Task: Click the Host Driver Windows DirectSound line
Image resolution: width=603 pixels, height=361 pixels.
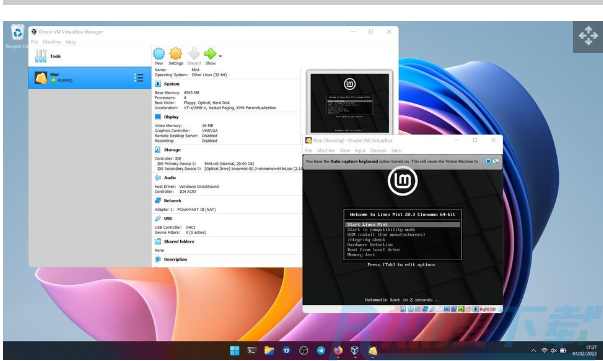Action: click(187, 186)
